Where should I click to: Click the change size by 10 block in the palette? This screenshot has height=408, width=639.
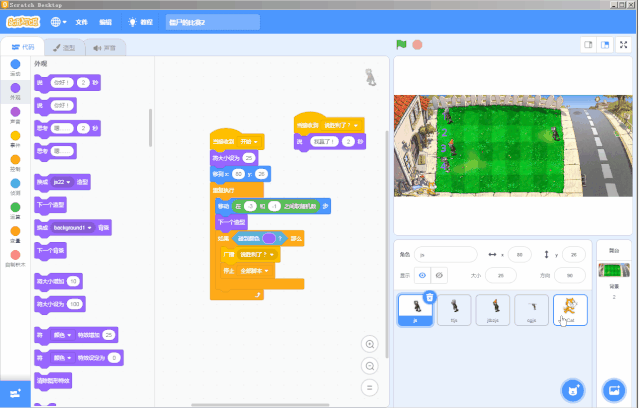tap(59, 281)
